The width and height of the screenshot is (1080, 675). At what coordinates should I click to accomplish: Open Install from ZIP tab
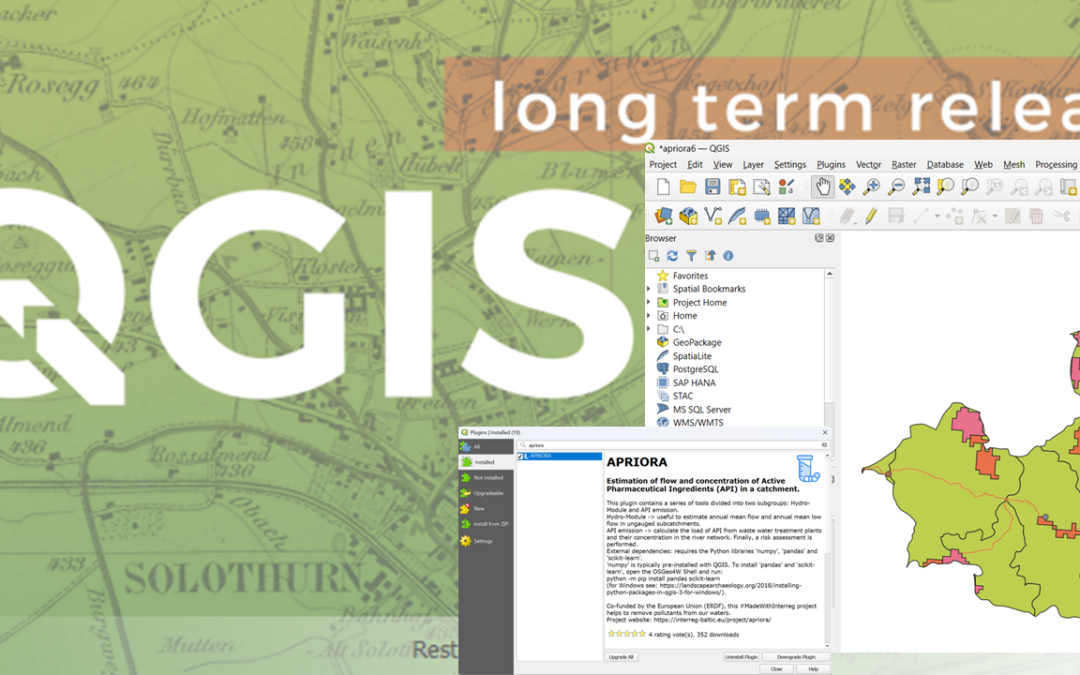click(x=486, y=524)
